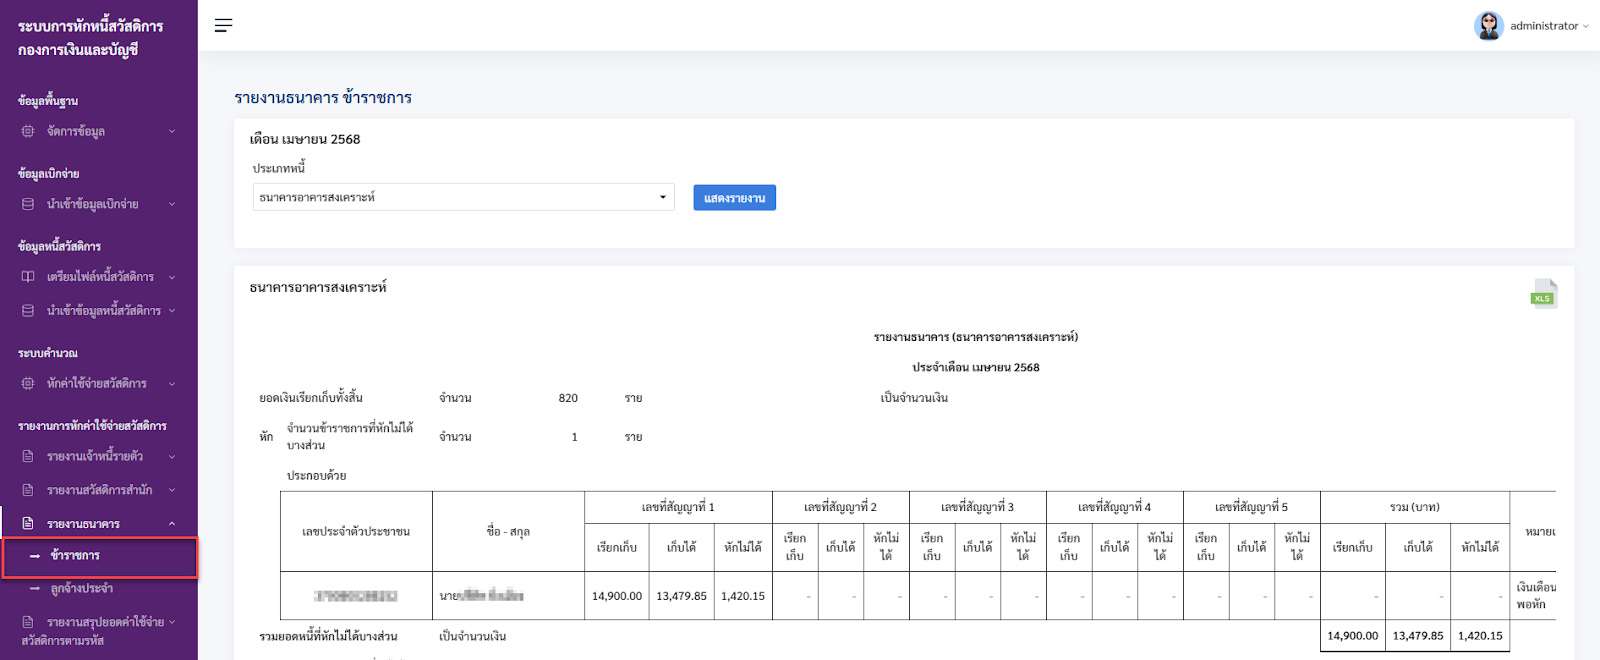Click column header เลขที่สัญญาที่ 1
The image size is (1600, 660).
tap(678, 507)
